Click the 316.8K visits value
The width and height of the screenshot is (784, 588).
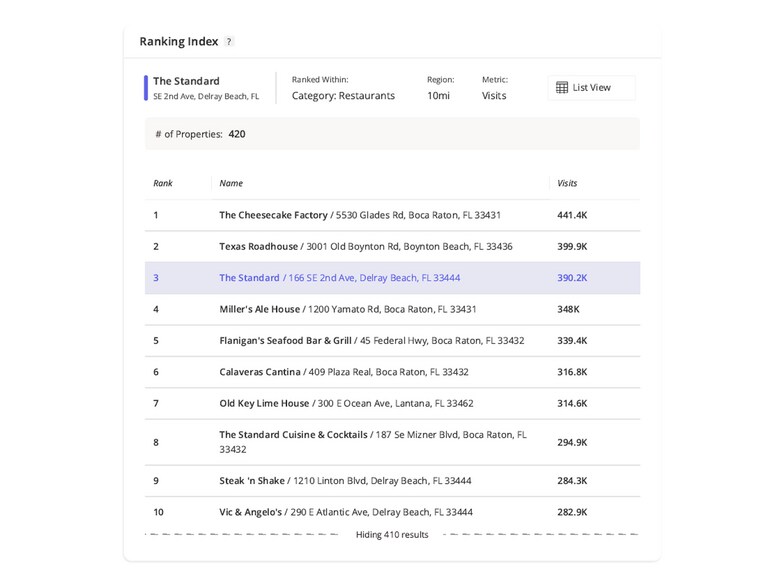tap(572, 372)
